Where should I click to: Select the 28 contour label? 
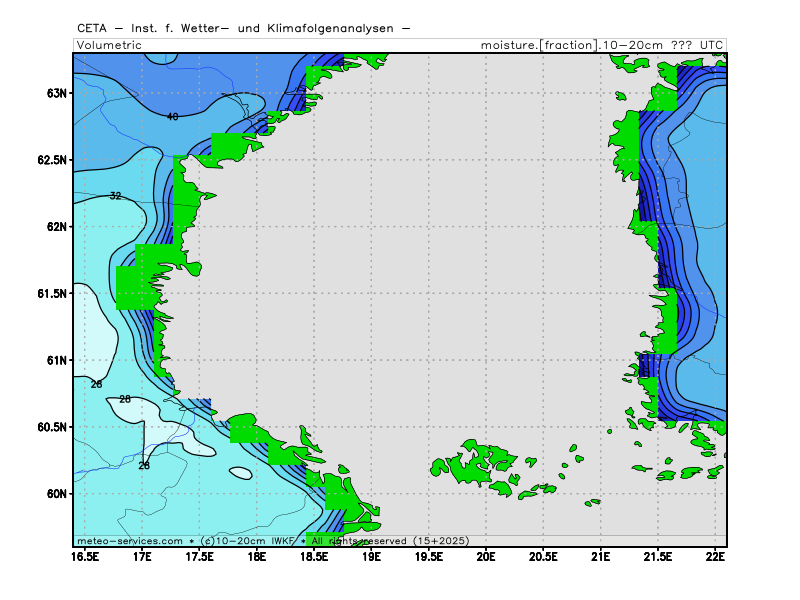pos(125,399)
